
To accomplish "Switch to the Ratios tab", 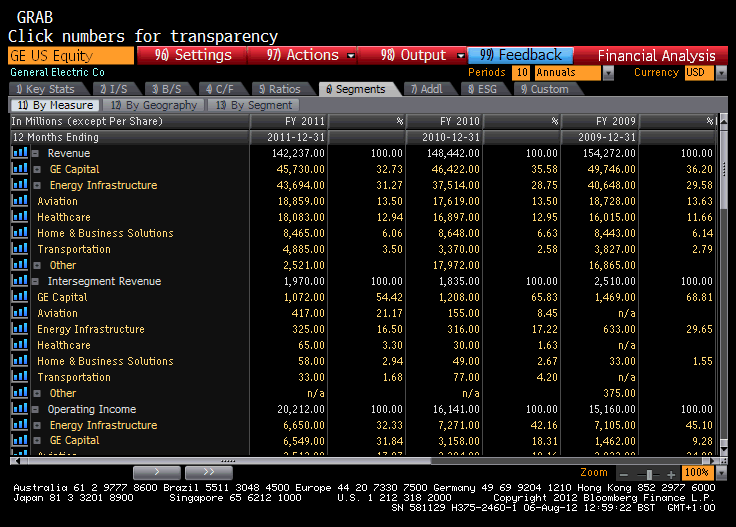I will click(x=280, y=89).
